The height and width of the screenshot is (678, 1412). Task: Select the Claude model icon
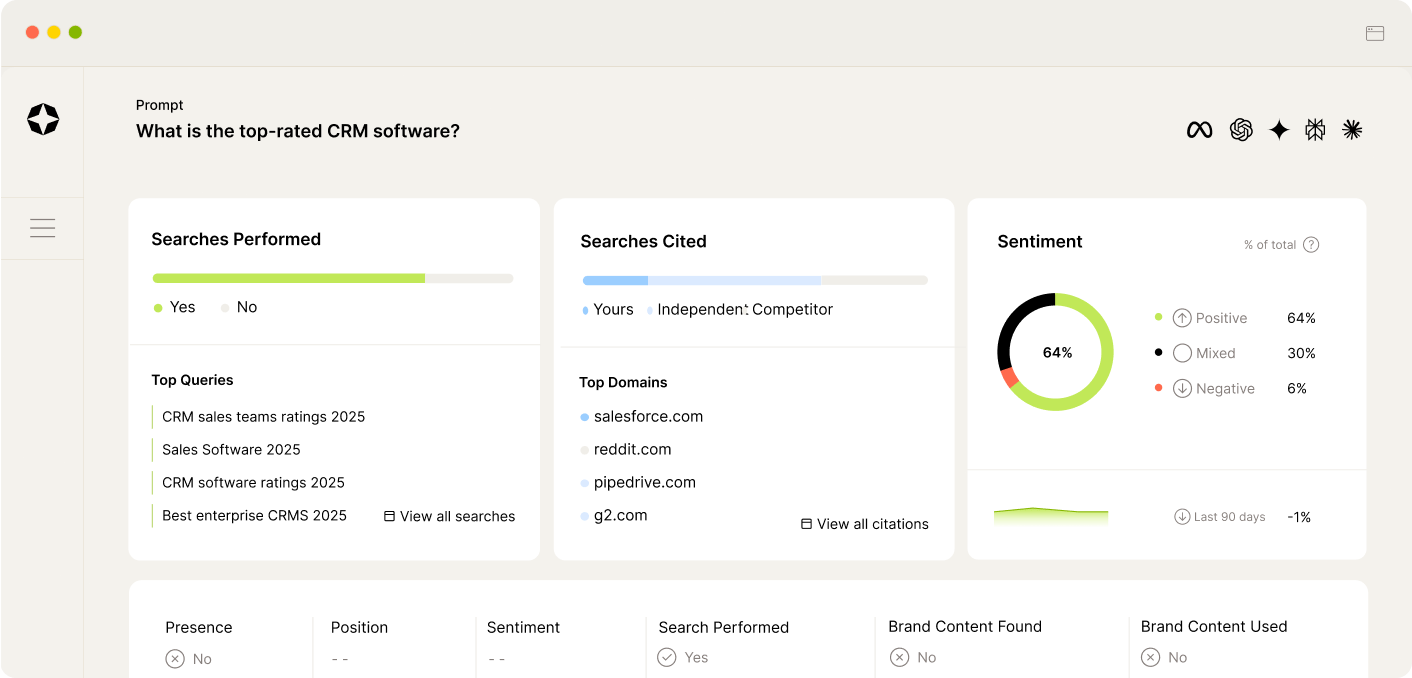(1352, 129)
